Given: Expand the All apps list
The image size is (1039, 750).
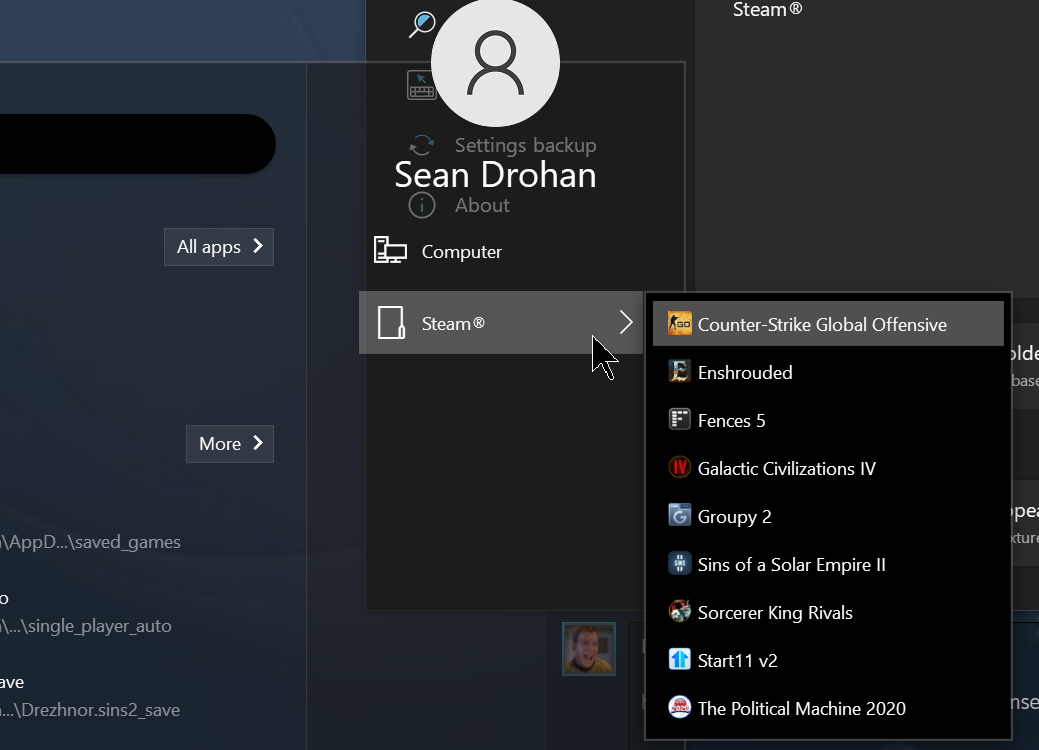Looking at the screenshot, I should (x=218, y=246).
